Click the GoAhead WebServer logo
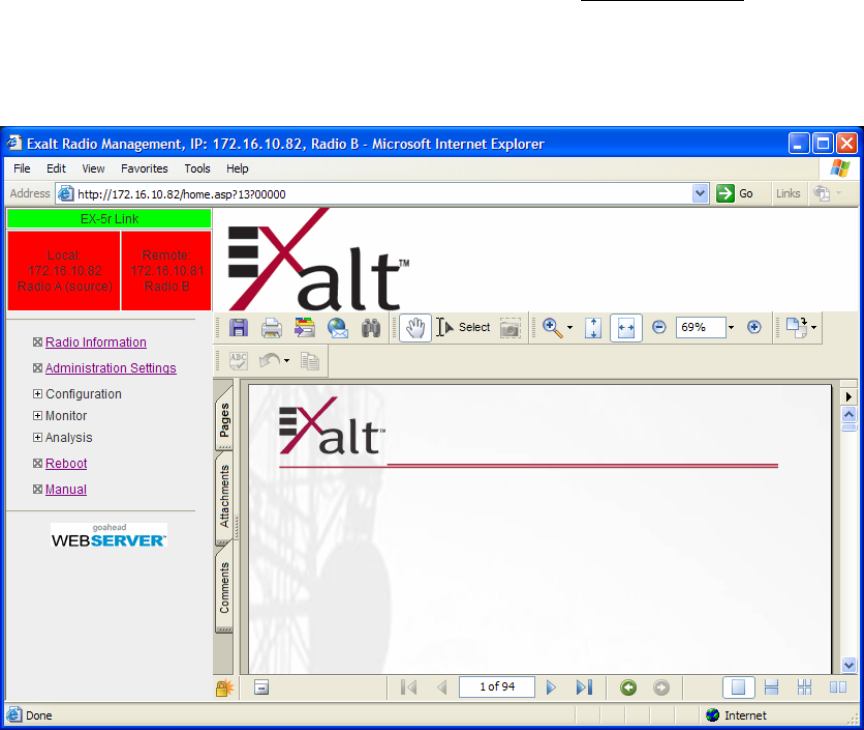 coord(109,536)
